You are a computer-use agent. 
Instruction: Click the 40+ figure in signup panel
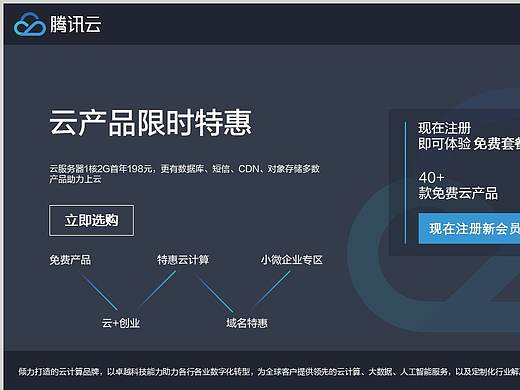coord(431,178)
